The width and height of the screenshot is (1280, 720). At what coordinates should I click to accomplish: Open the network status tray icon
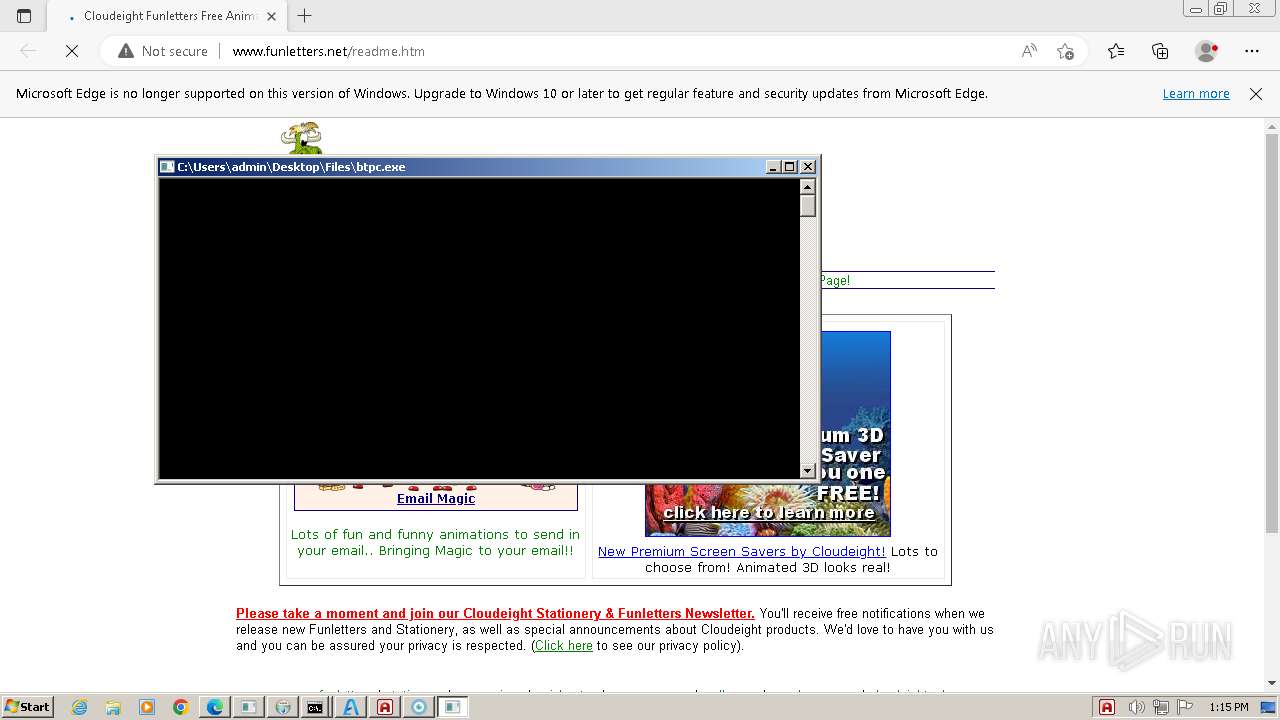[1162, 707]
